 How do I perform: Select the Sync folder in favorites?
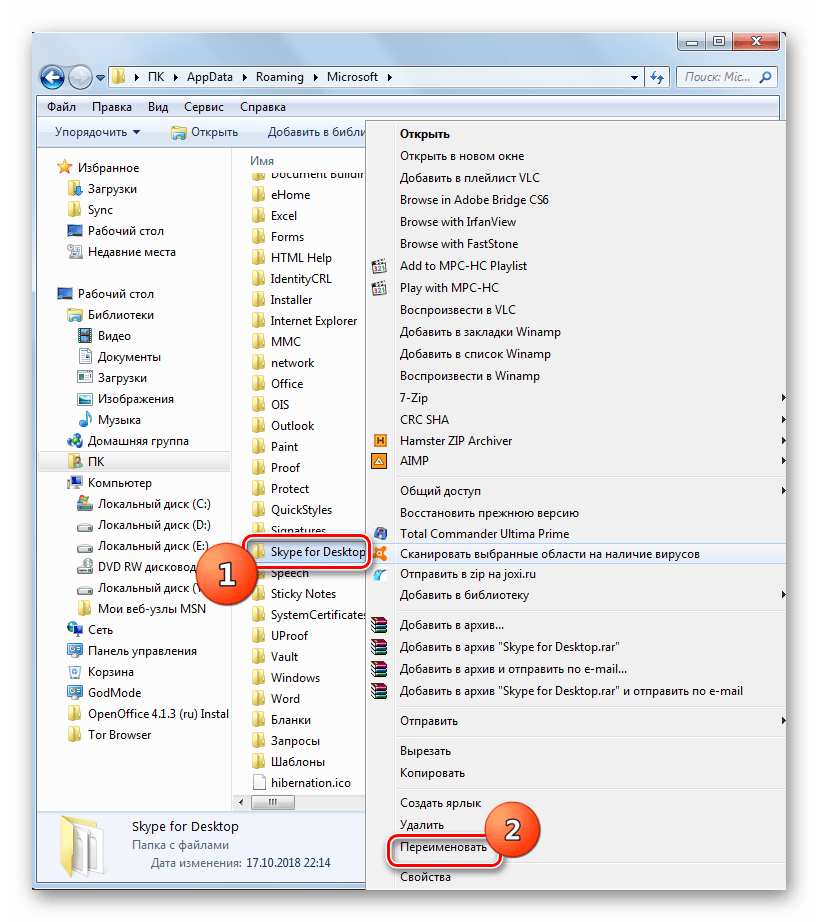tap(99, 210)
